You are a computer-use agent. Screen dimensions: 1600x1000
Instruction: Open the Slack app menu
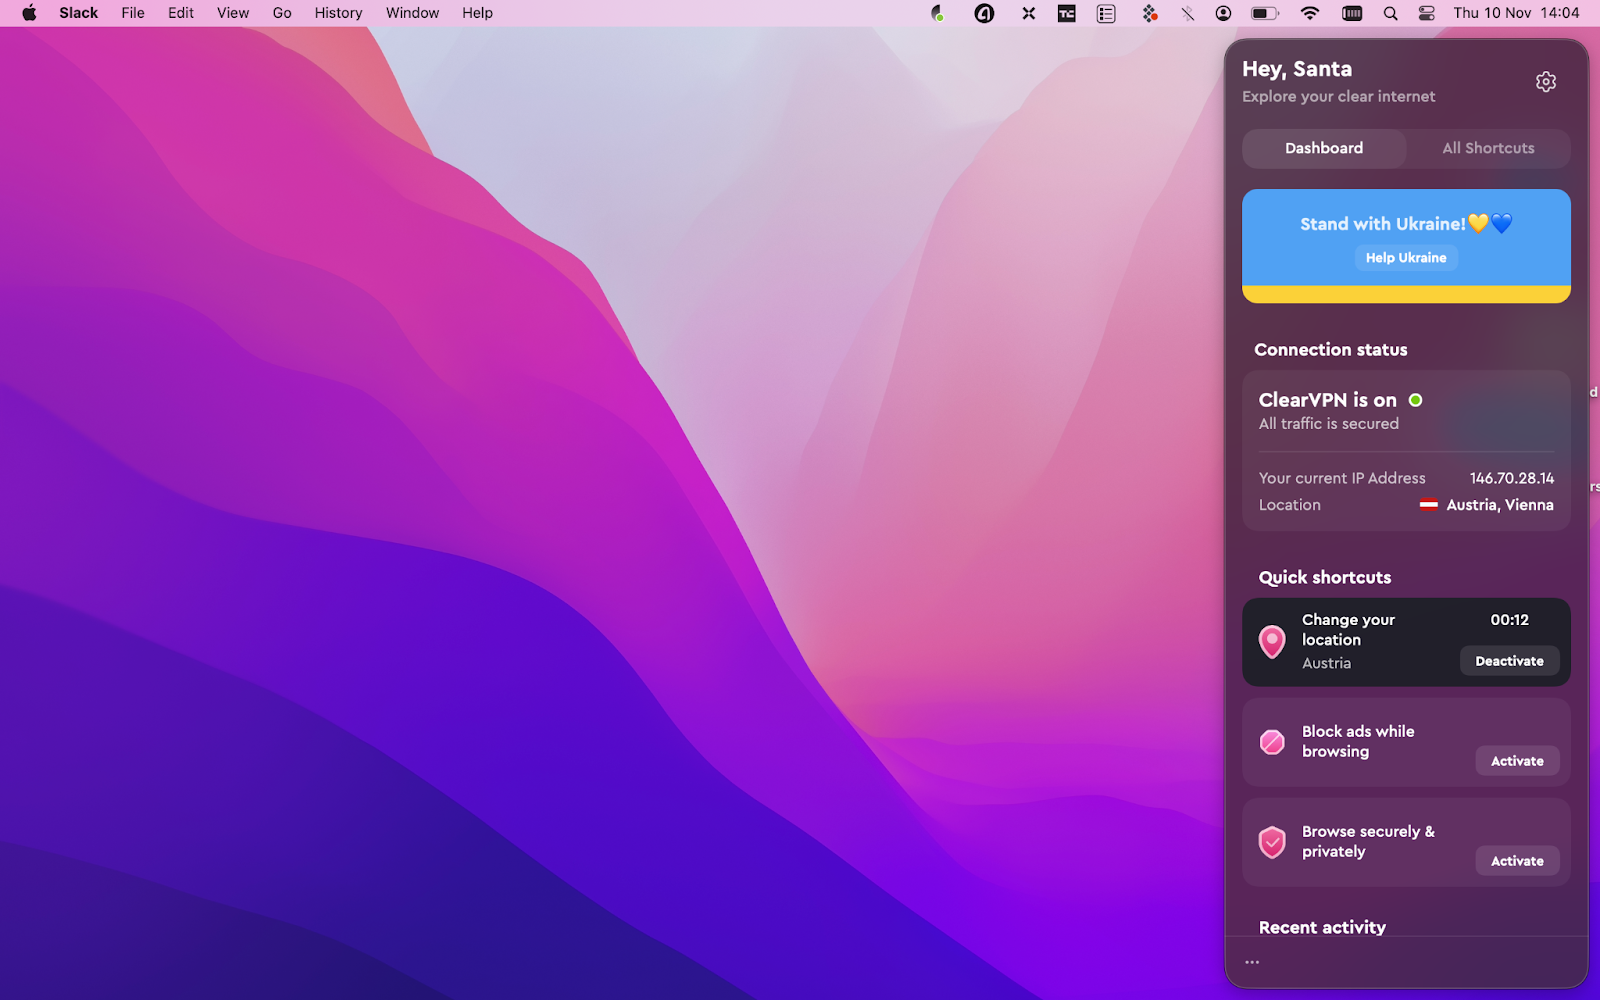coord(79,13)
